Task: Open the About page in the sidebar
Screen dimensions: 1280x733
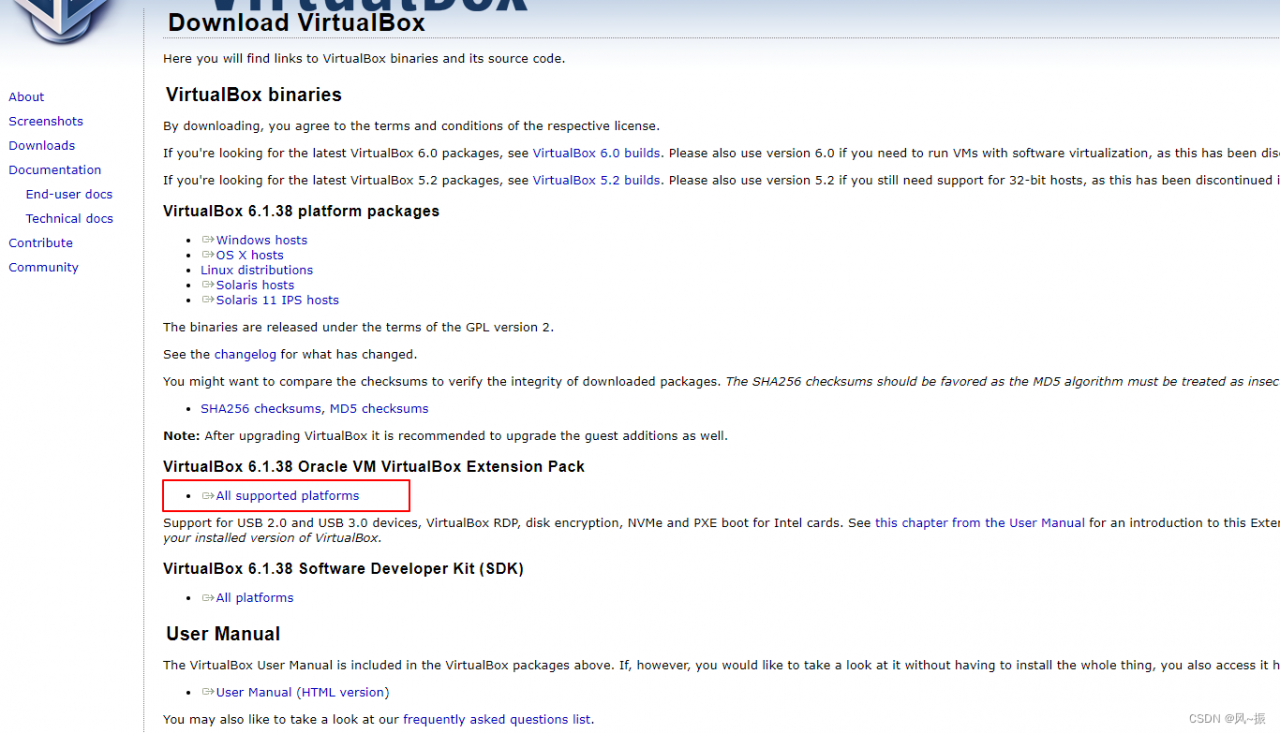Action: [x=27, y=97]
